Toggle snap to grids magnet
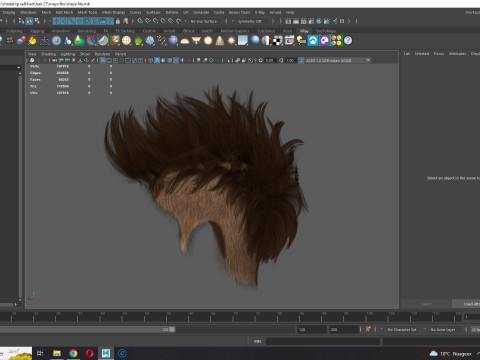 [140, 21]
